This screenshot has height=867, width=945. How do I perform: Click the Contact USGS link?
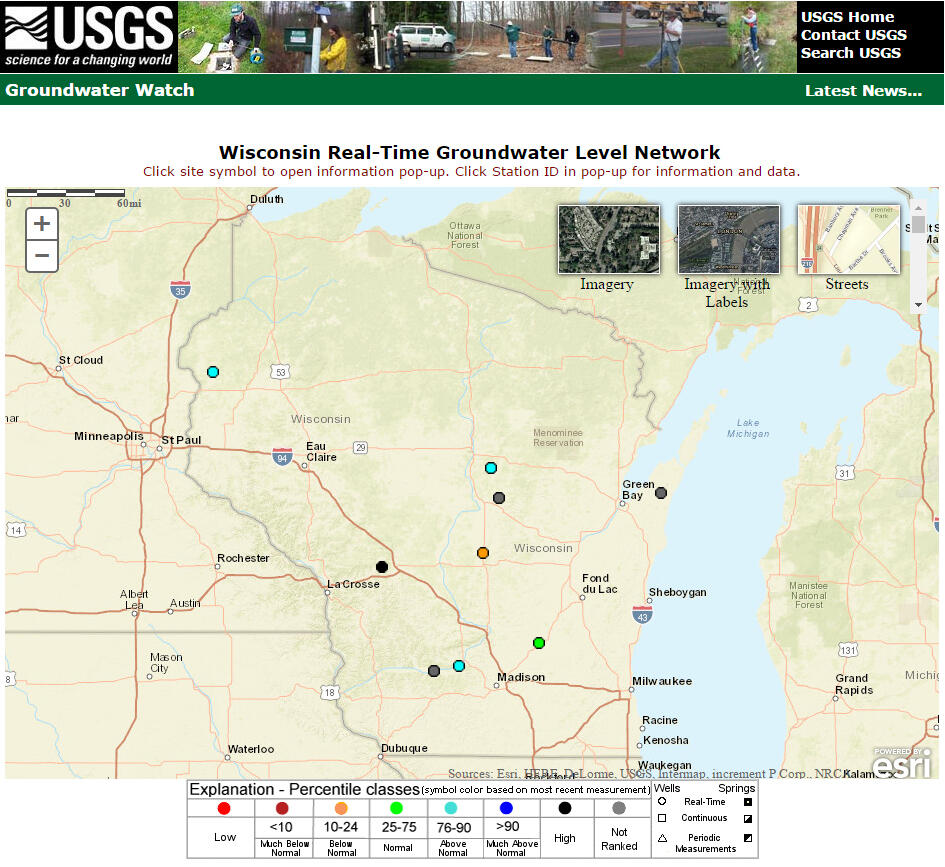[x=853, y=32]
